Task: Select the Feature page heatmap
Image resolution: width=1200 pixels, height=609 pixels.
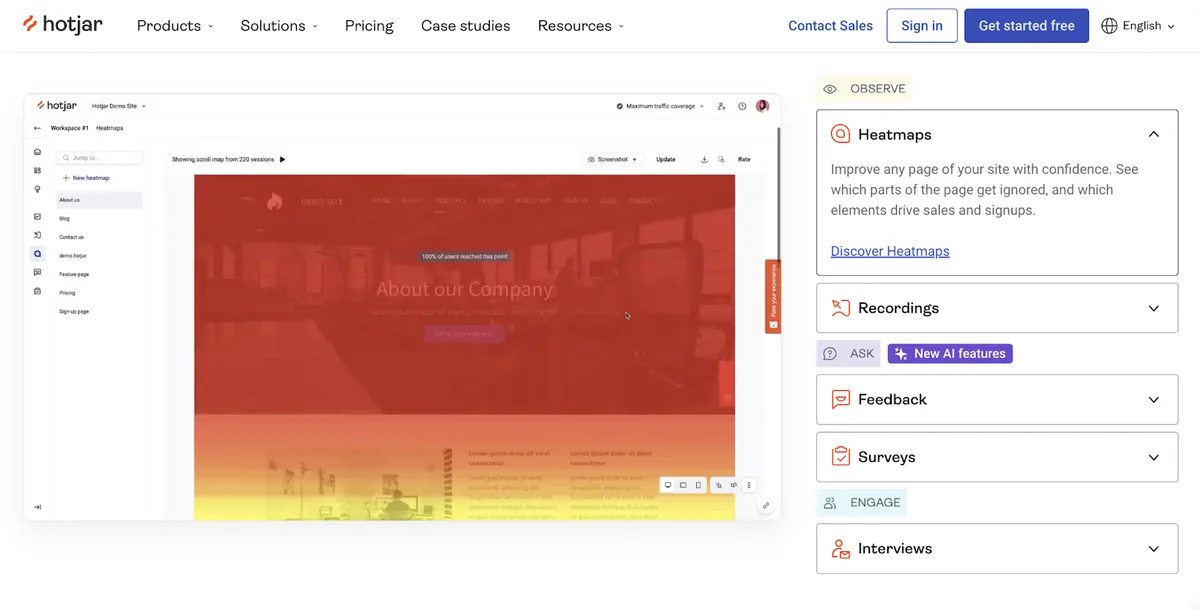Action: 74,274
